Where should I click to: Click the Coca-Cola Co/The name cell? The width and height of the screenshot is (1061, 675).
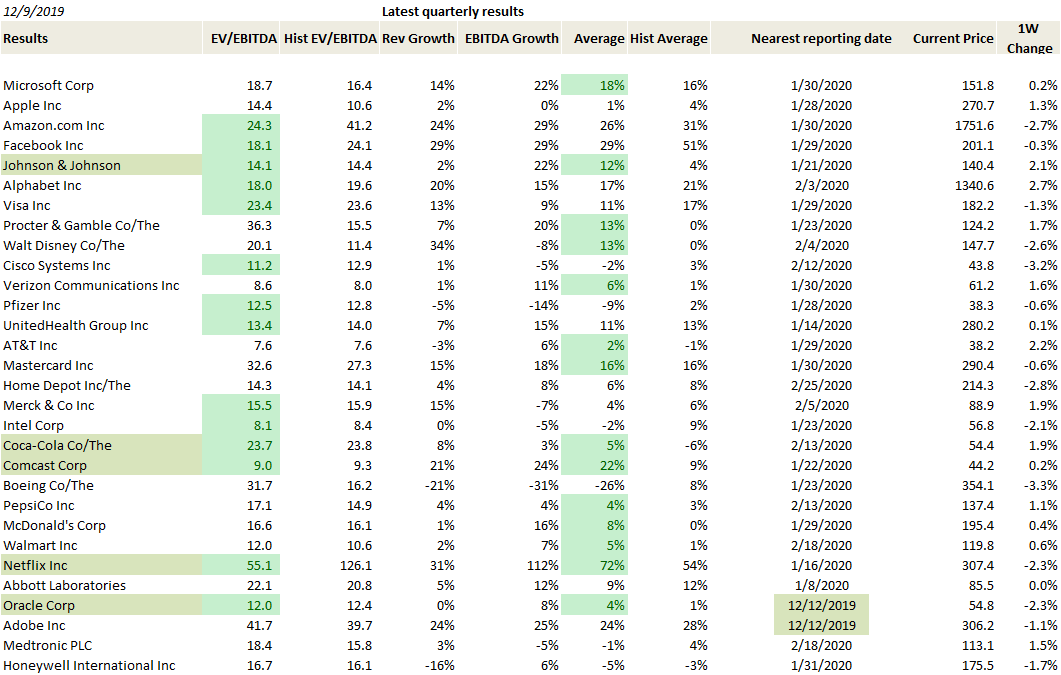click(x=57, y=446)
